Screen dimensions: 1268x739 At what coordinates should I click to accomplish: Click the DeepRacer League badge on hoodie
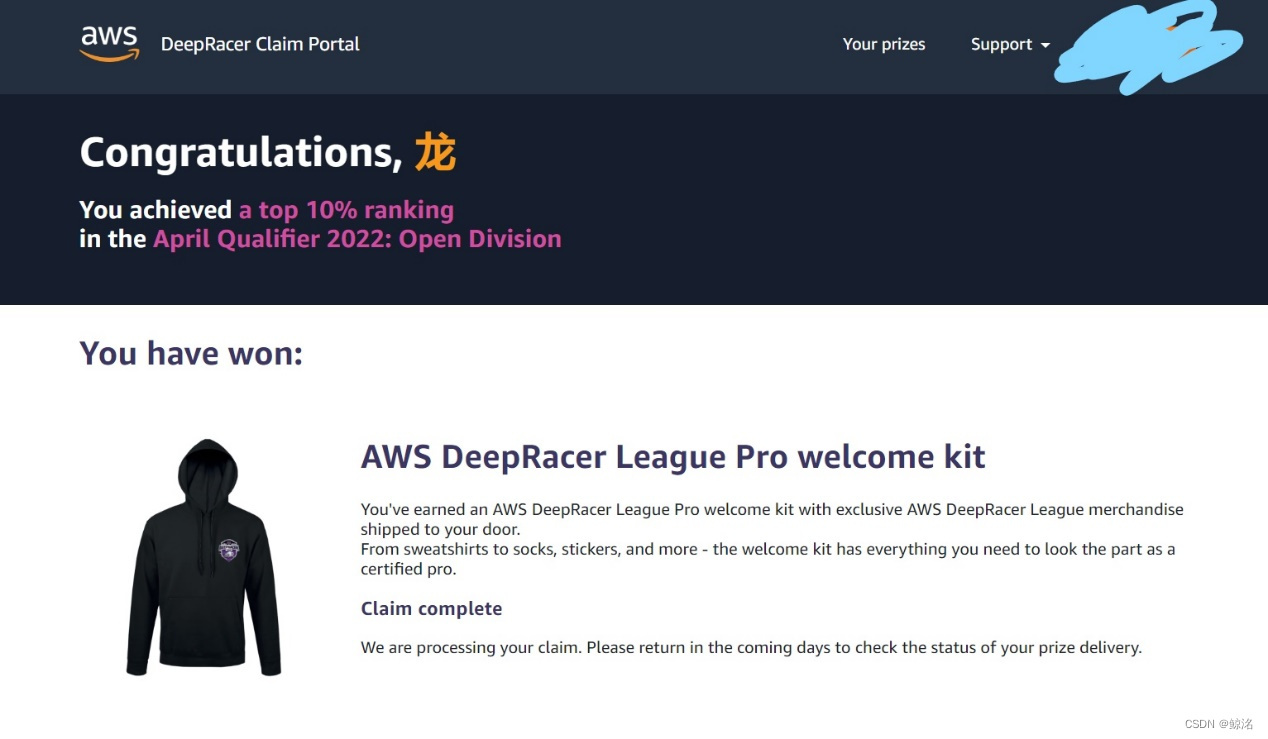click(230, 551)
